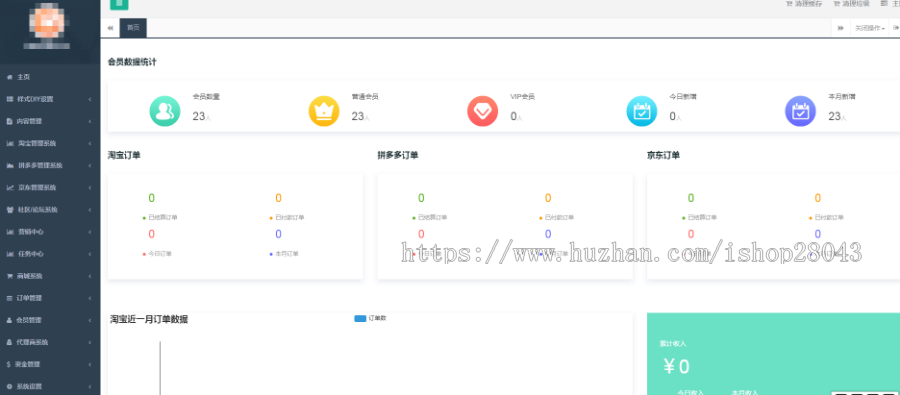Click the 会员数量 value 23
Image resolution: width=900 pixels, height=395 pixels.
(199, 117)
